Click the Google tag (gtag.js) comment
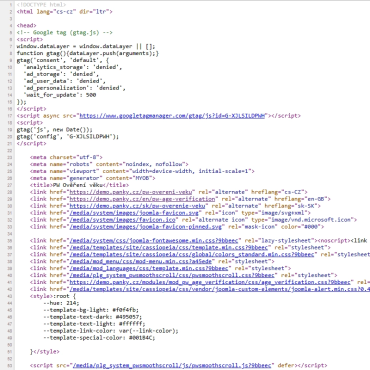The image size is (370, 370). coord(65,32)
